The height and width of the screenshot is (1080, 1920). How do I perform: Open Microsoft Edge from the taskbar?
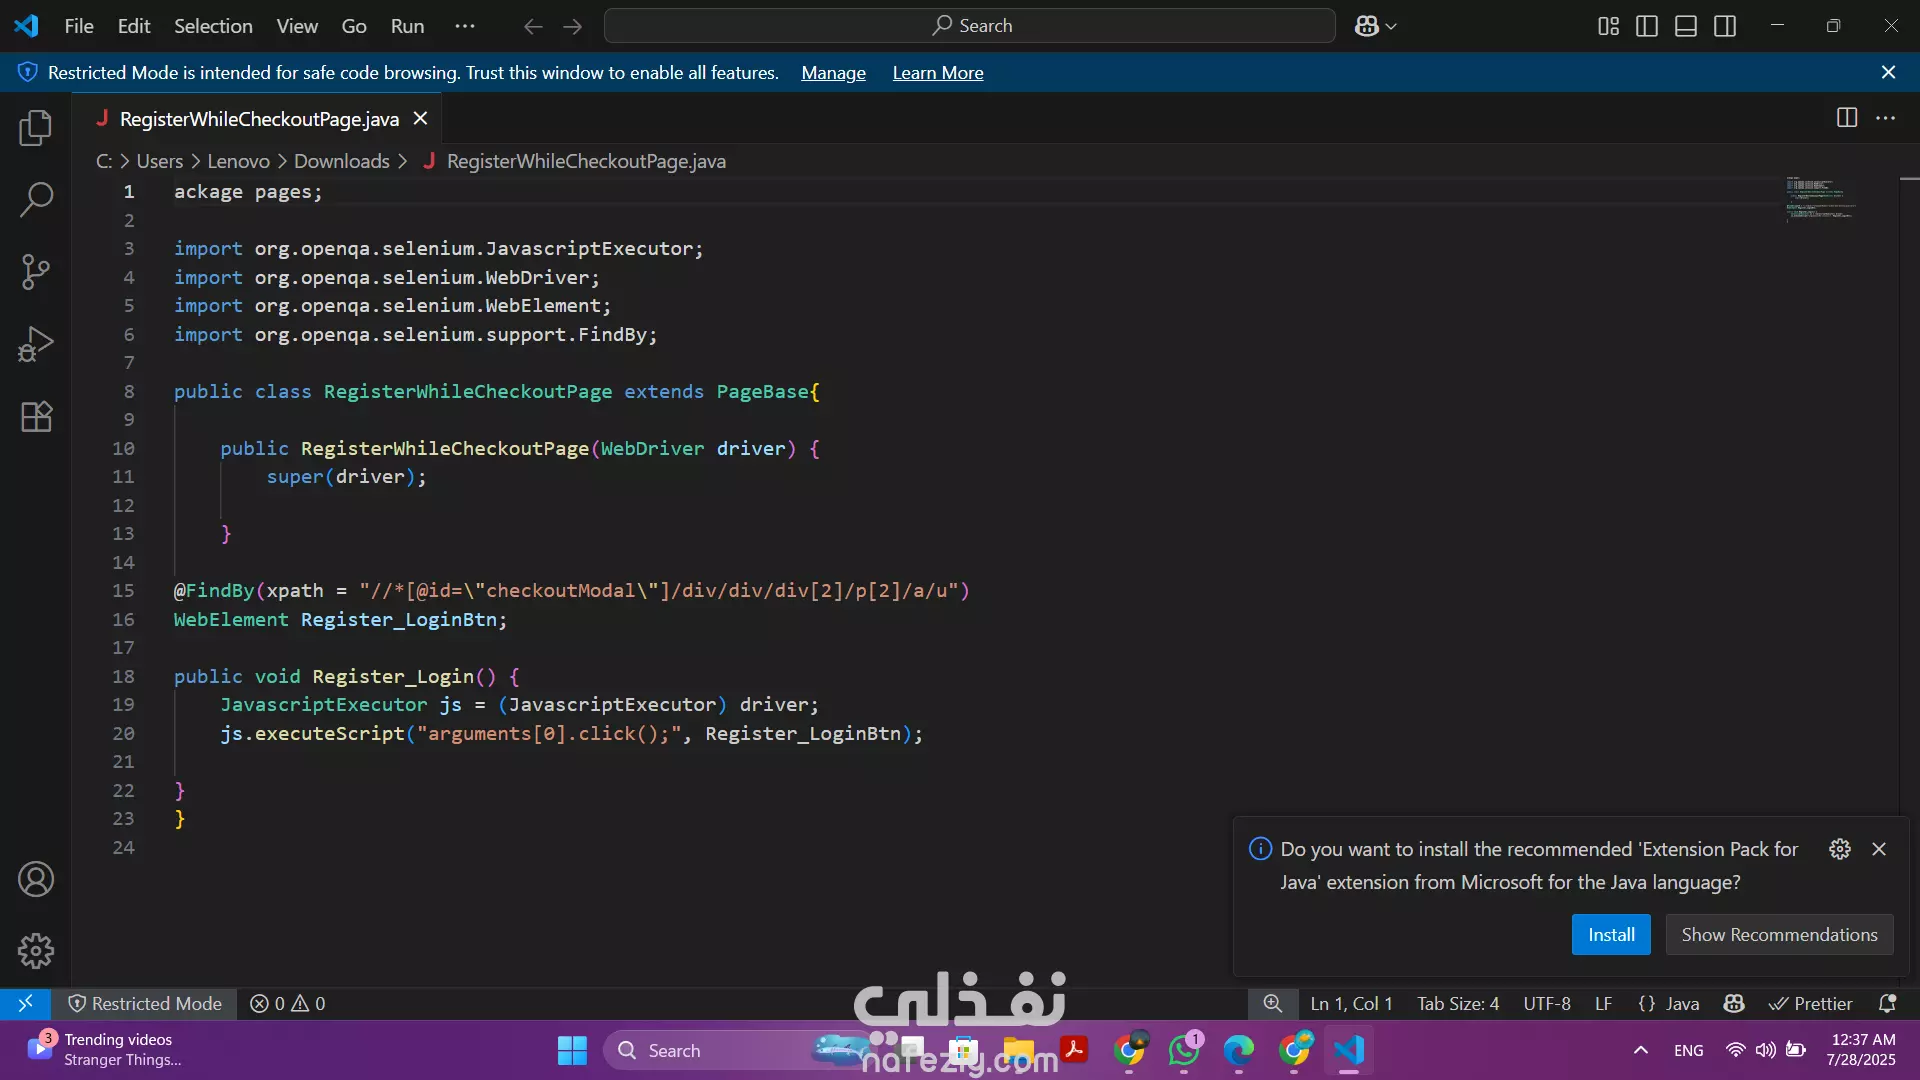pos(1238,1050)
